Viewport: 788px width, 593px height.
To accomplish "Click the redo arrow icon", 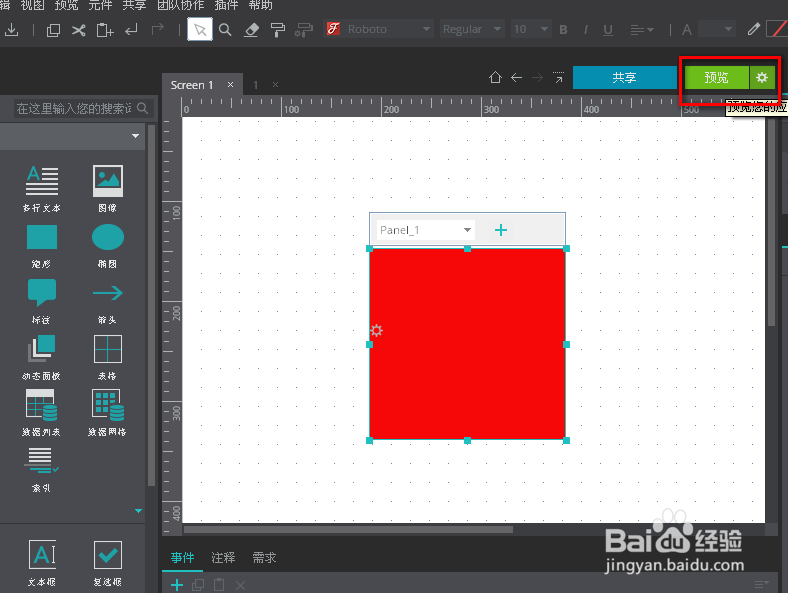I will tap(158, 30).
